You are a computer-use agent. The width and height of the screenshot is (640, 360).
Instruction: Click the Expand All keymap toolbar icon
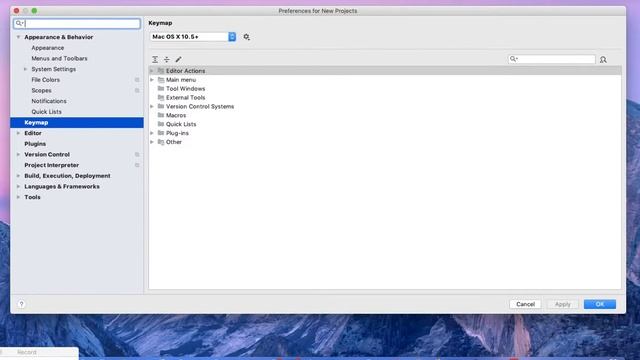[155, 60]
